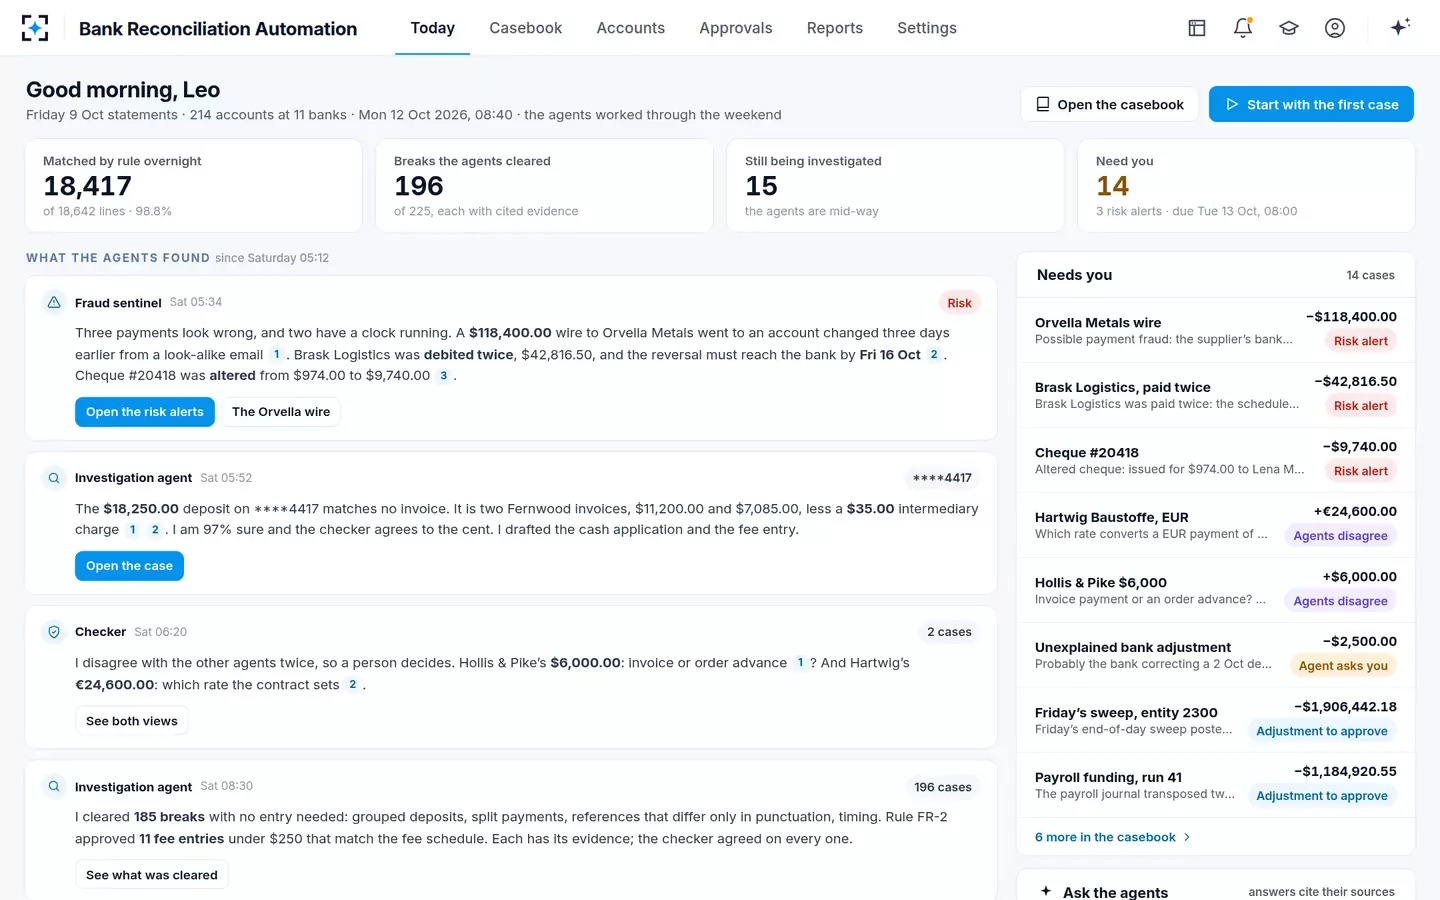Click the graduation cap icon
The width and height of the screenshot is (1440, 900).
pos(1289,28)
